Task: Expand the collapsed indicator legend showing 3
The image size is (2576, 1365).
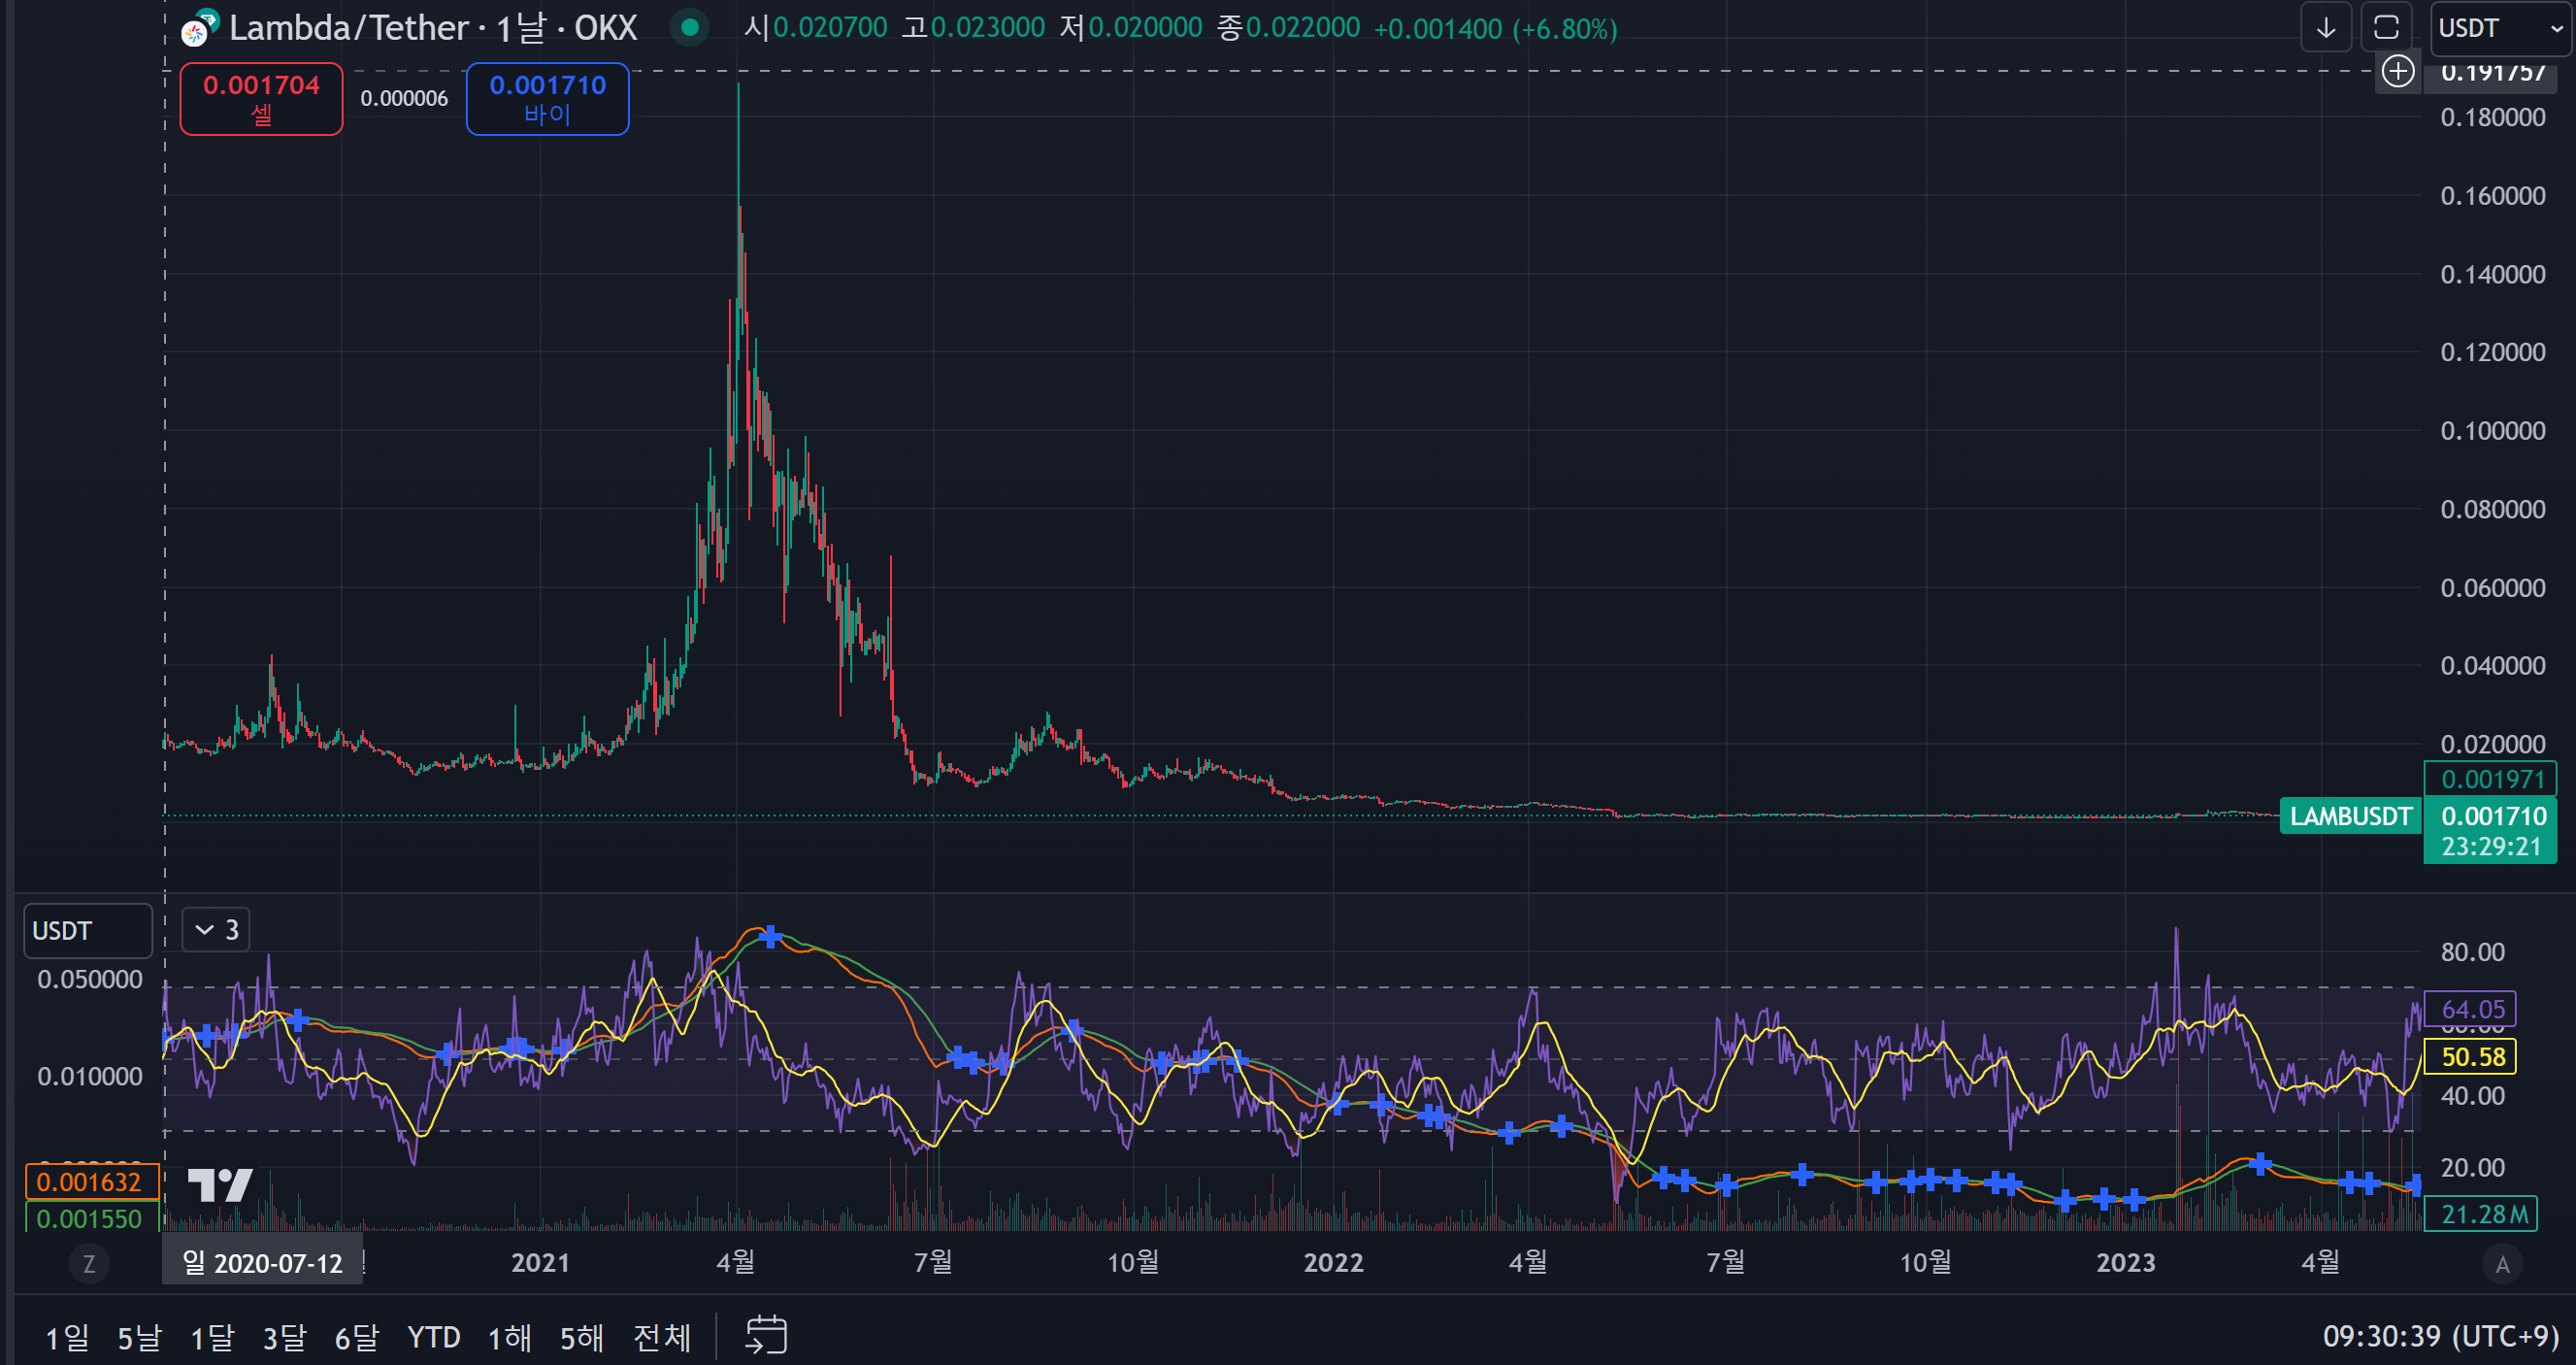Action: [216, 930]
